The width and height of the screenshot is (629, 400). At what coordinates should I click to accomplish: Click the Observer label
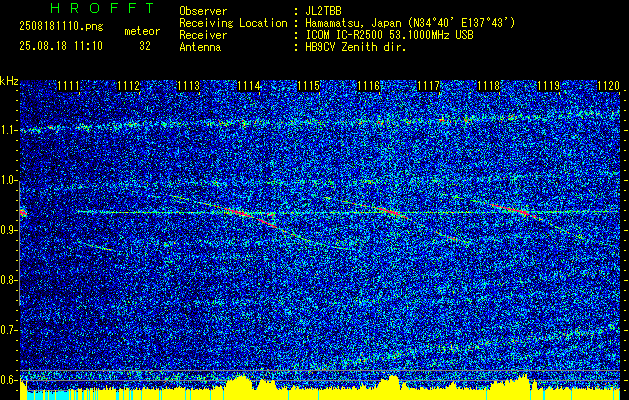pyautogui.click(x=203, y=11)
